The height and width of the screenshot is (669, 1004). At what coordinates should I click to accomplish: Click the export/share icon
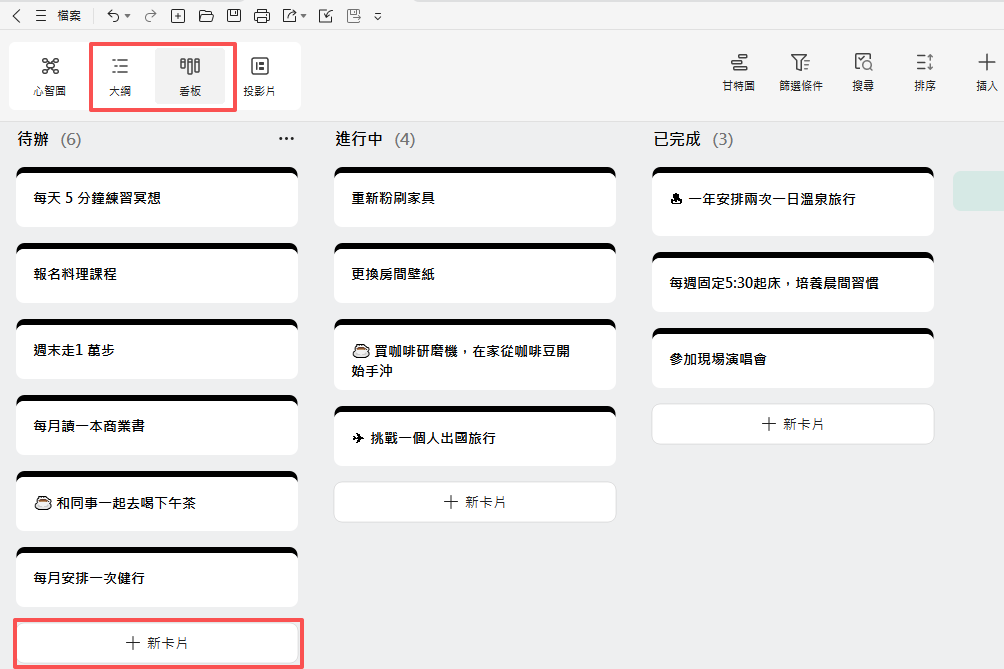(x=291, y=15)
